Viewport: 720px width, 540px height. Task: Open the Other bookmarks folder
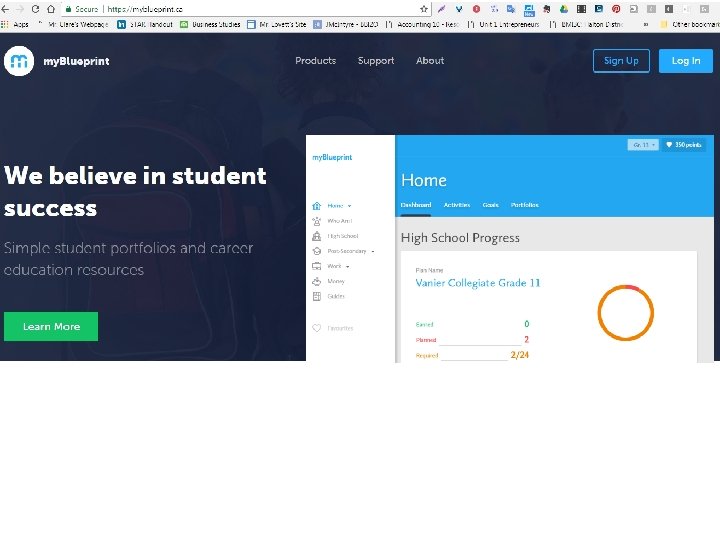tap(690, 24)
